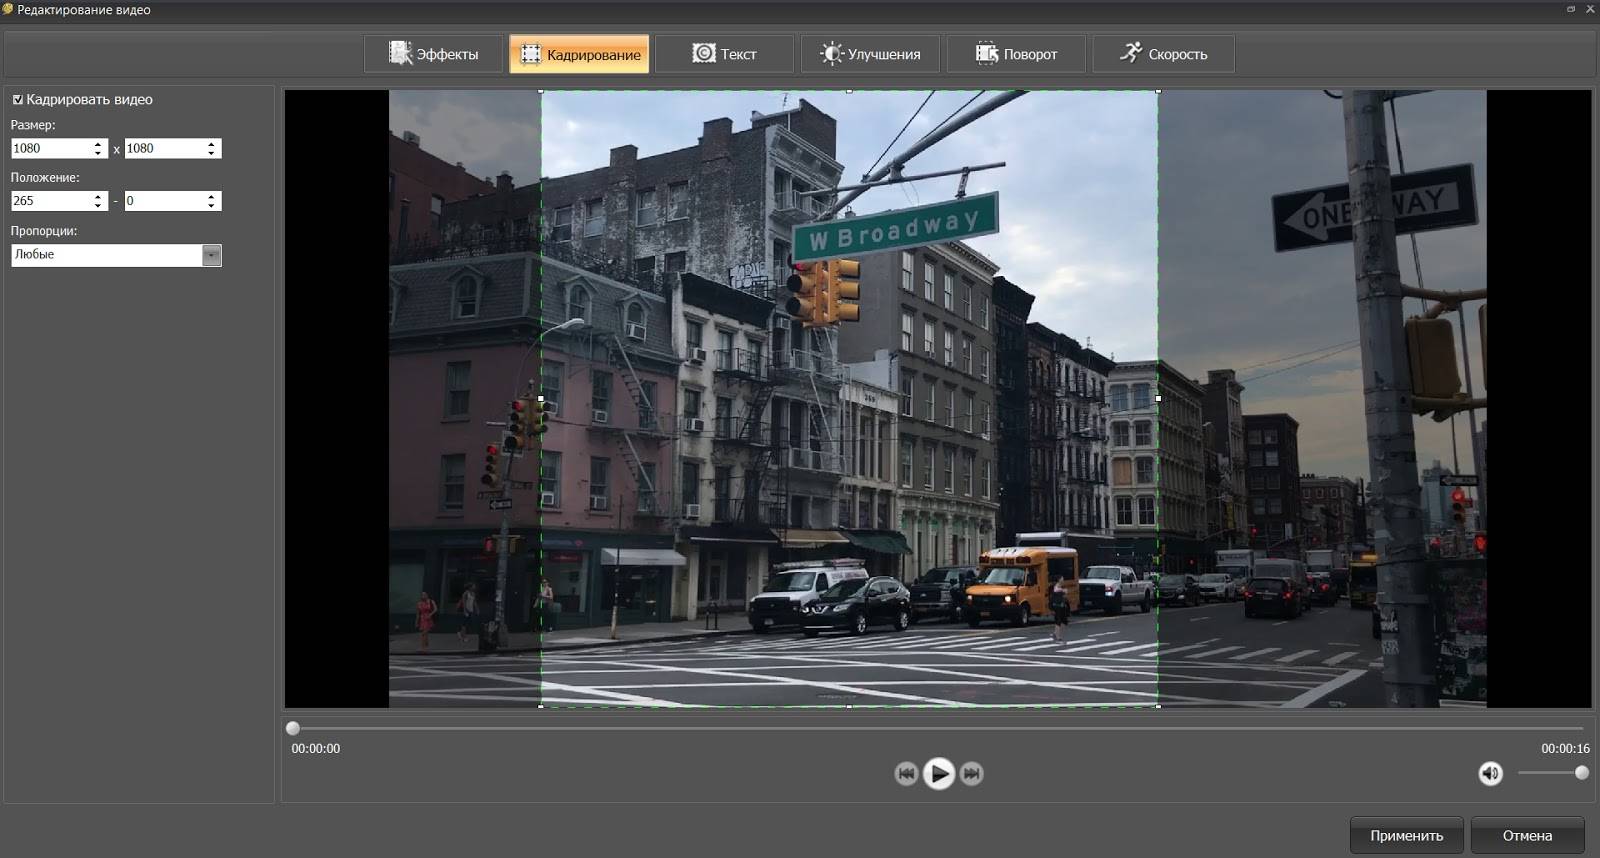Click the play button
Screen dimensions: 1600x858
938,773
